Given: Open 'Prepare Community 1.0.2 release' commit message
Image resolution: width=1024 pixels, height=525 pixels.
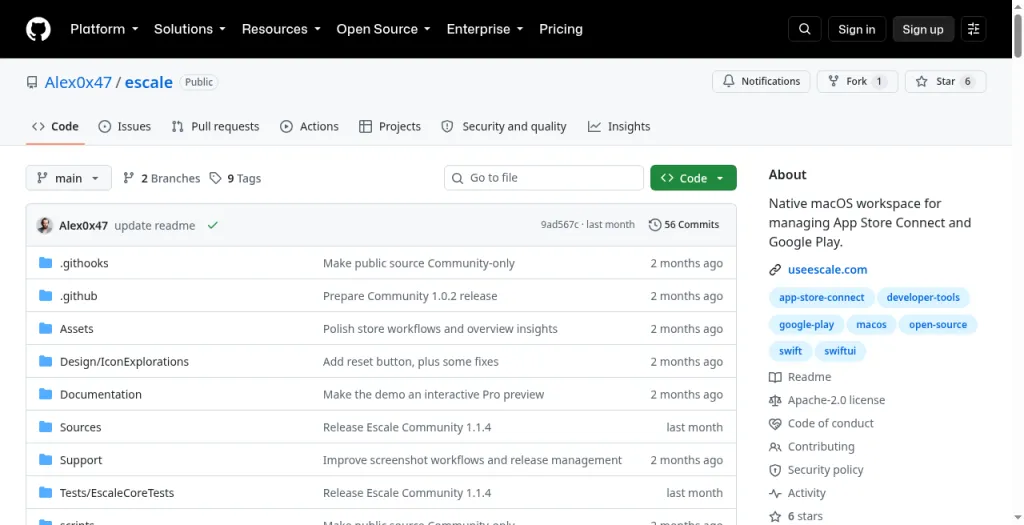Looking at the screenshot, I should 410,296.
